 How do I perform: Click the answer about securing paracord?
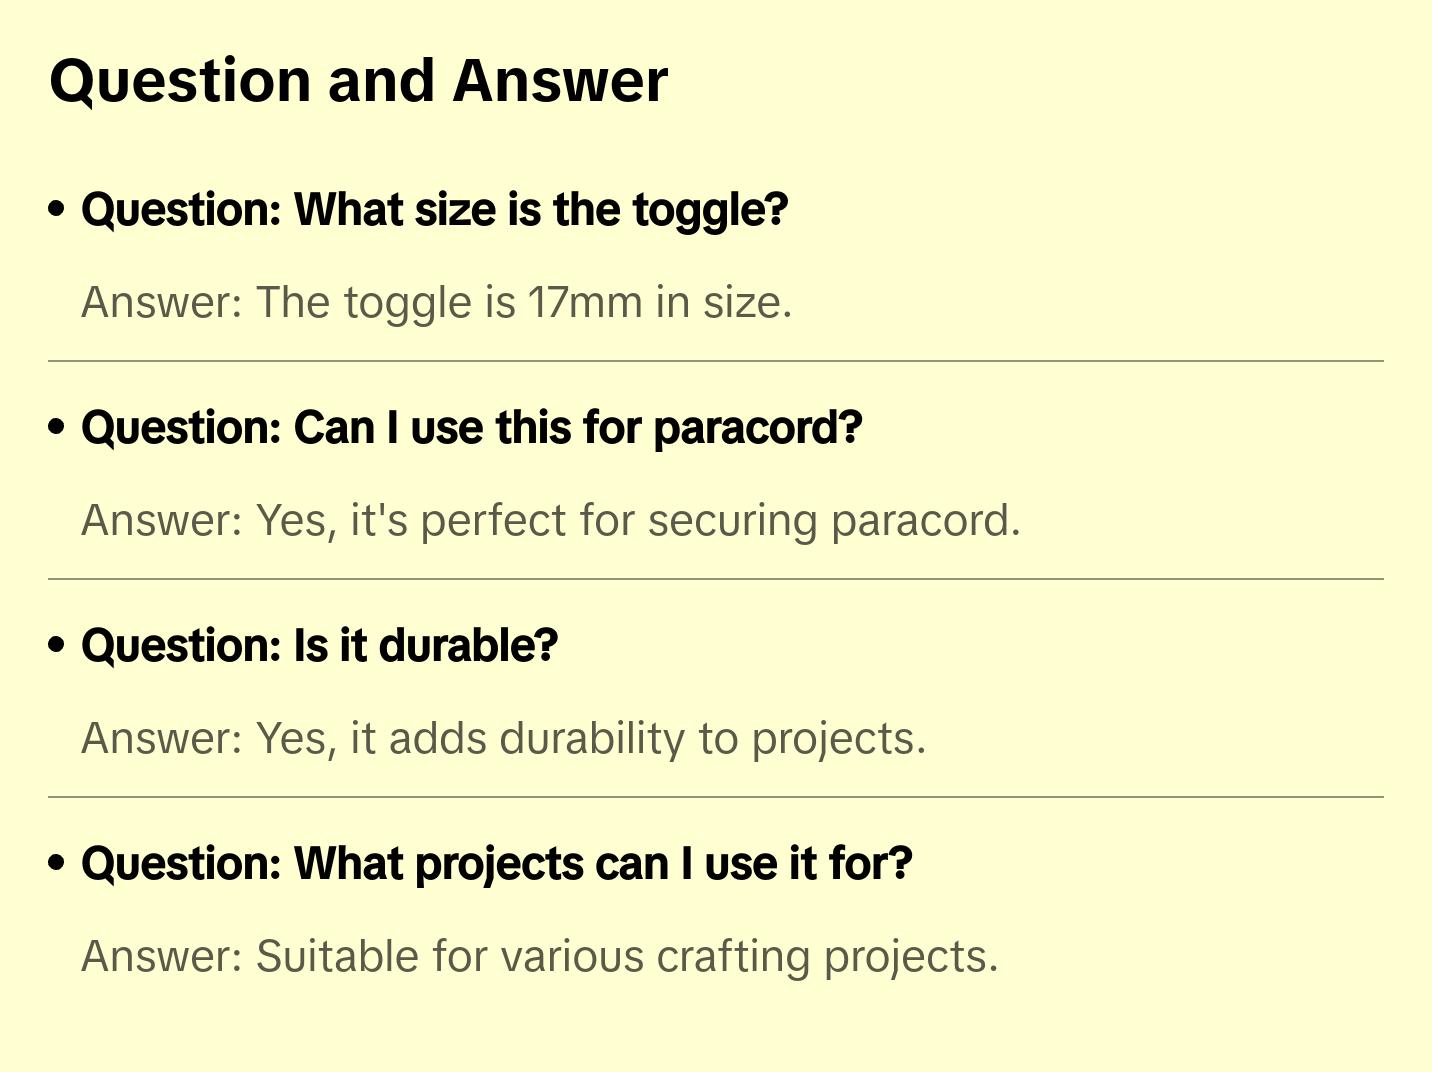pos(550,520)
